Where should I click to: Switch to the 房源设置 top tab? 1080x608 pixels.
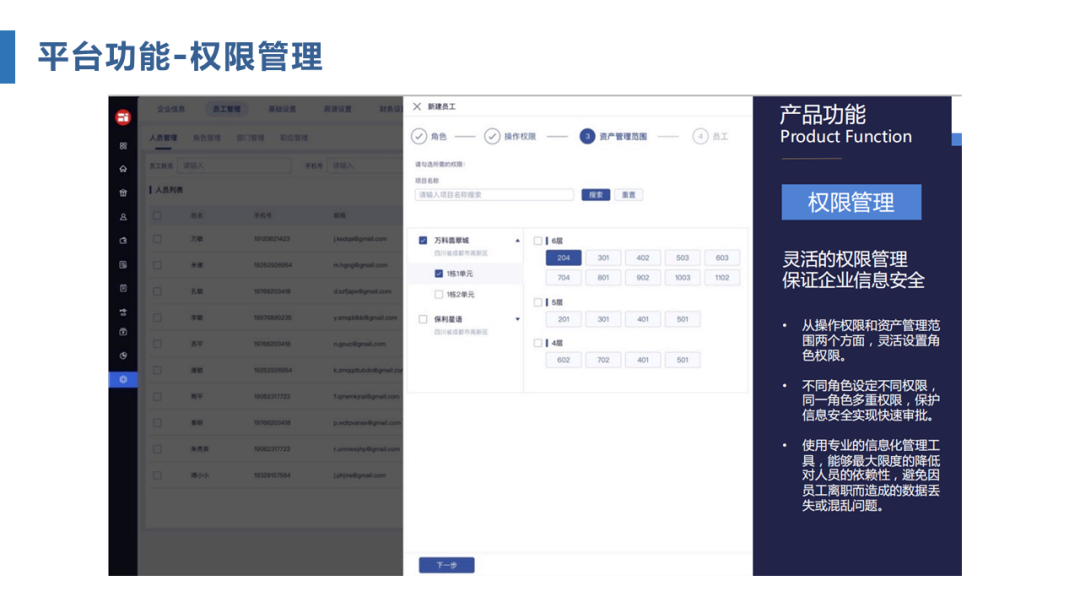pyautogui.click(x=338, y=109)
